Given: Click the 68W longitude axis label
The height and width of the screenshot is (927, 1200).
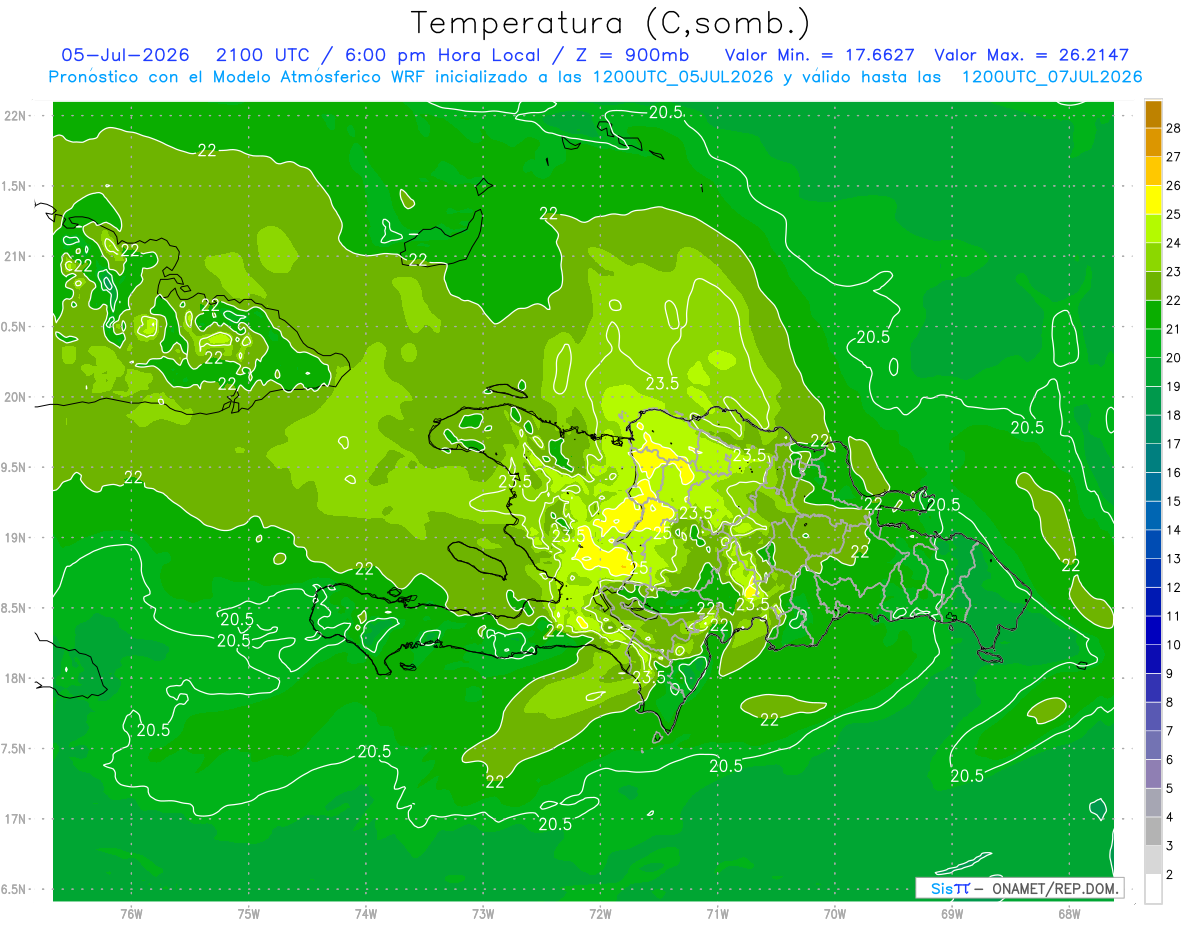Looking at the screenshot, I should (x=1069, y=913).
